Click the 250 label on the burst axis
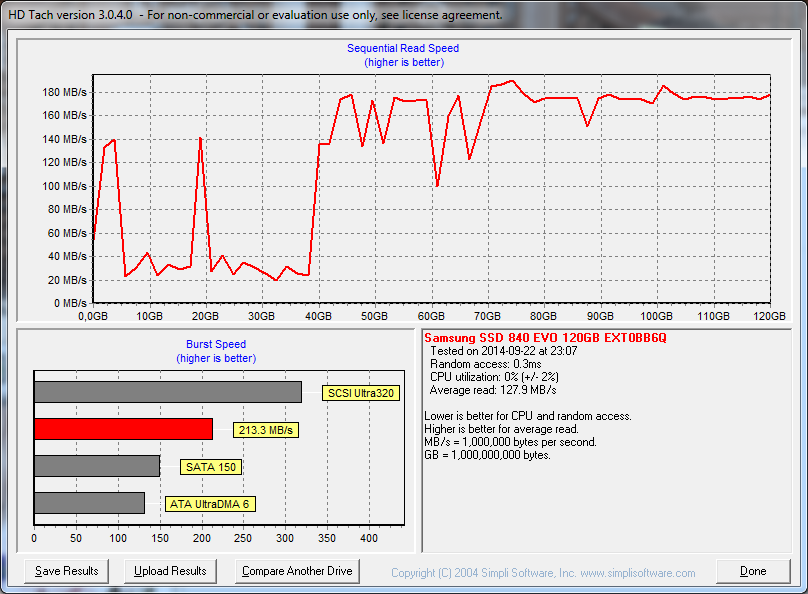This screenshot has height=594, width=808. click(x=243, y=538)
